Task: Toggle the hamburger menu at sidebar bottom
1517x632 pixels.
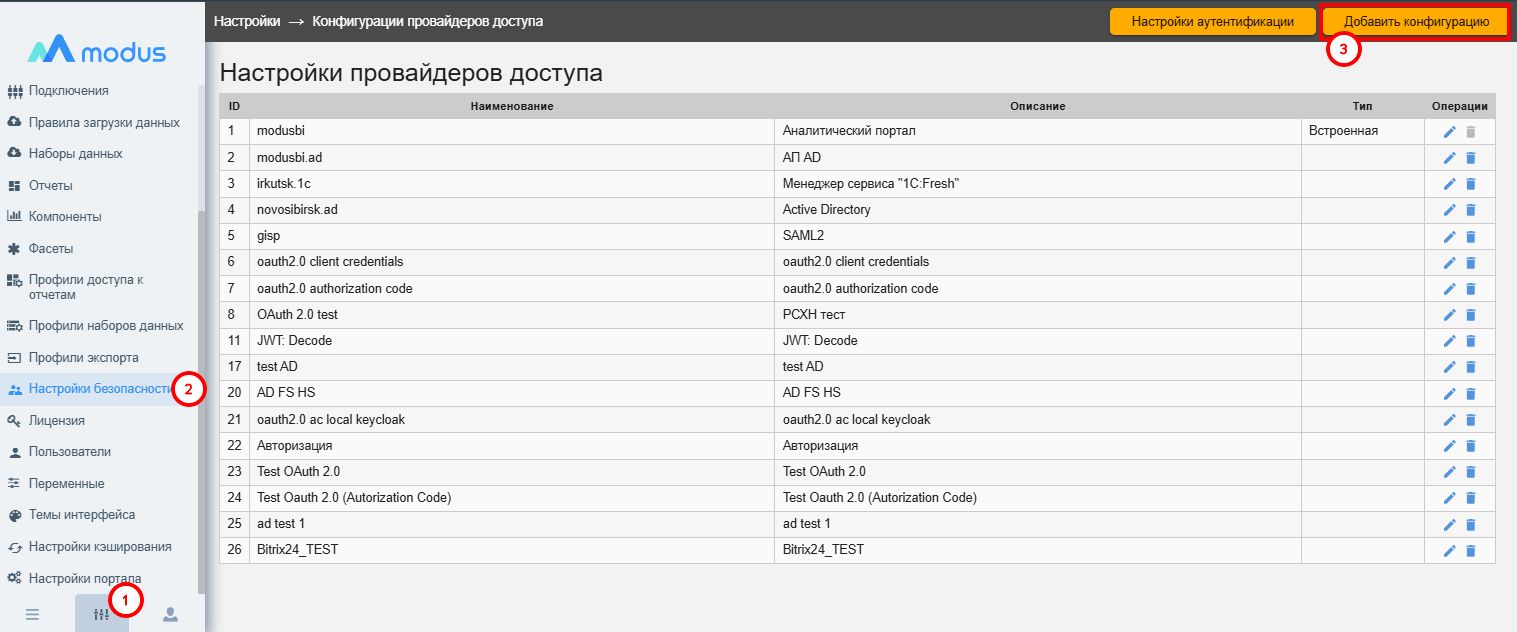Action: coord(32,614)
